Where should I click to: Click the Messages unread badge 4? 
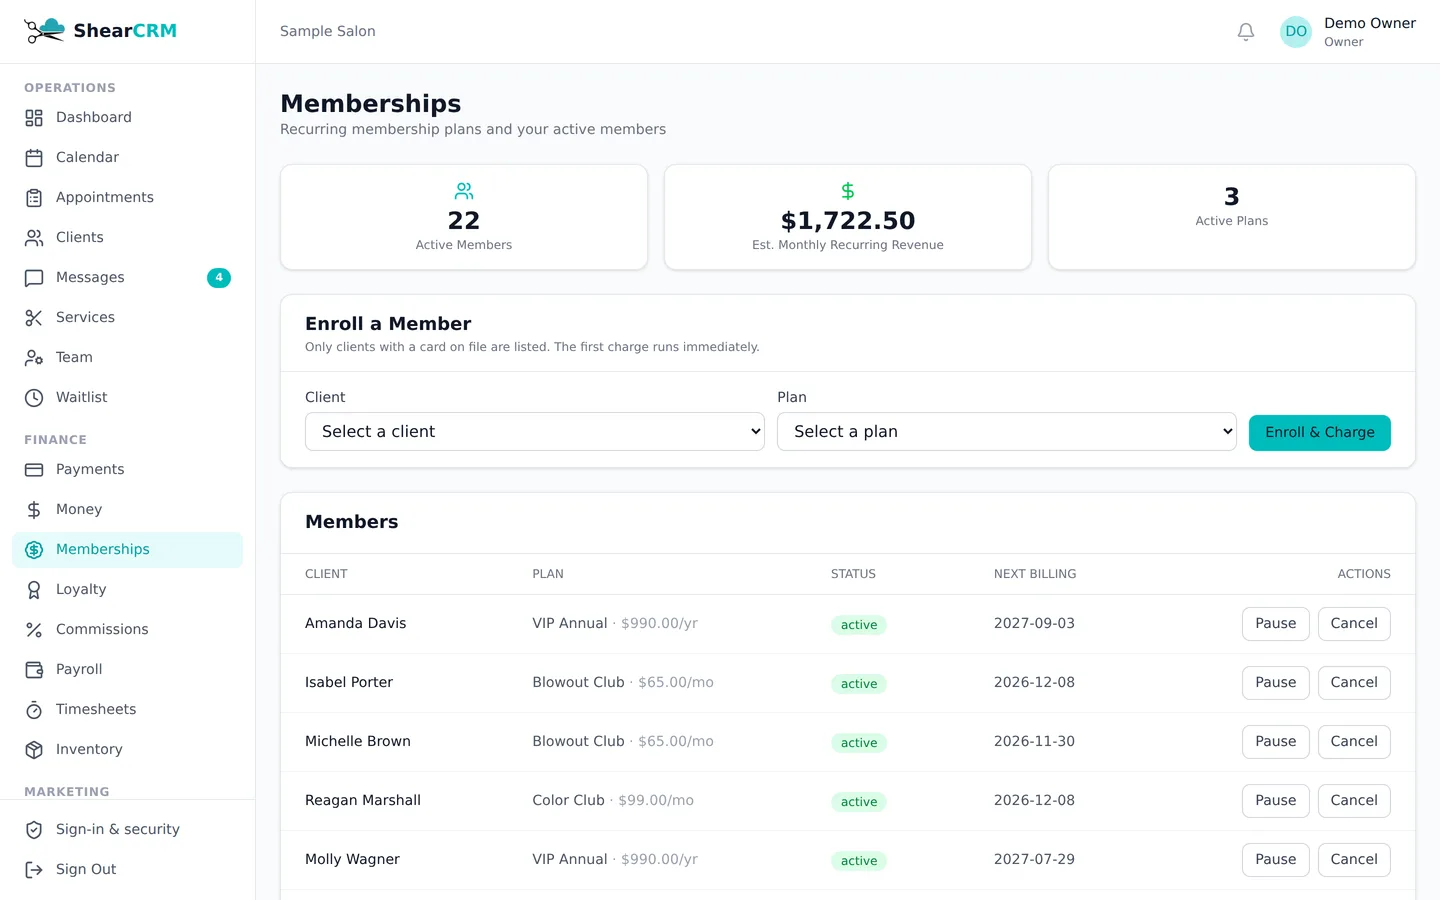click(x=219, y=278)
